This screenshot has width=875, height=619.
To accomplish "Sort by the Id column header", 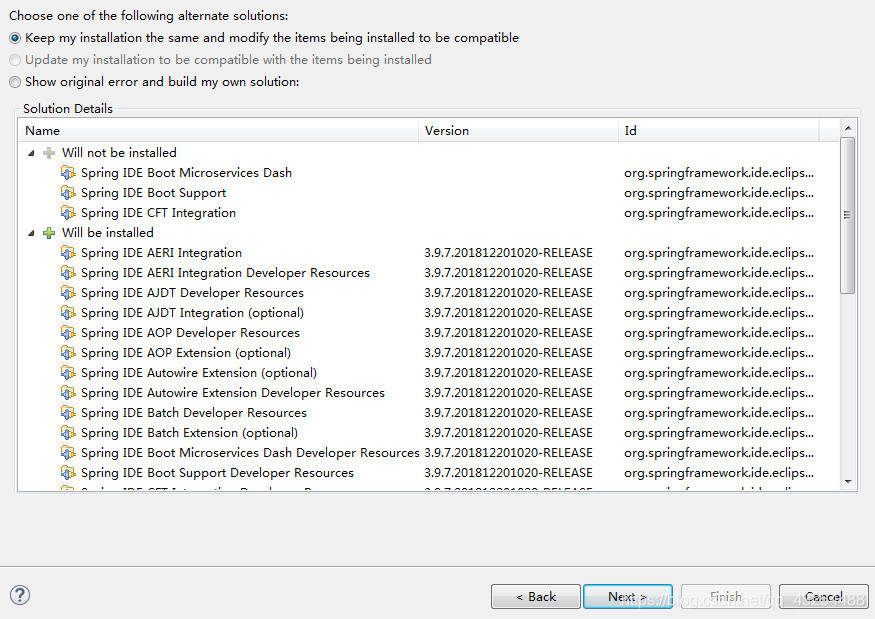I will (x=719, y=131).
